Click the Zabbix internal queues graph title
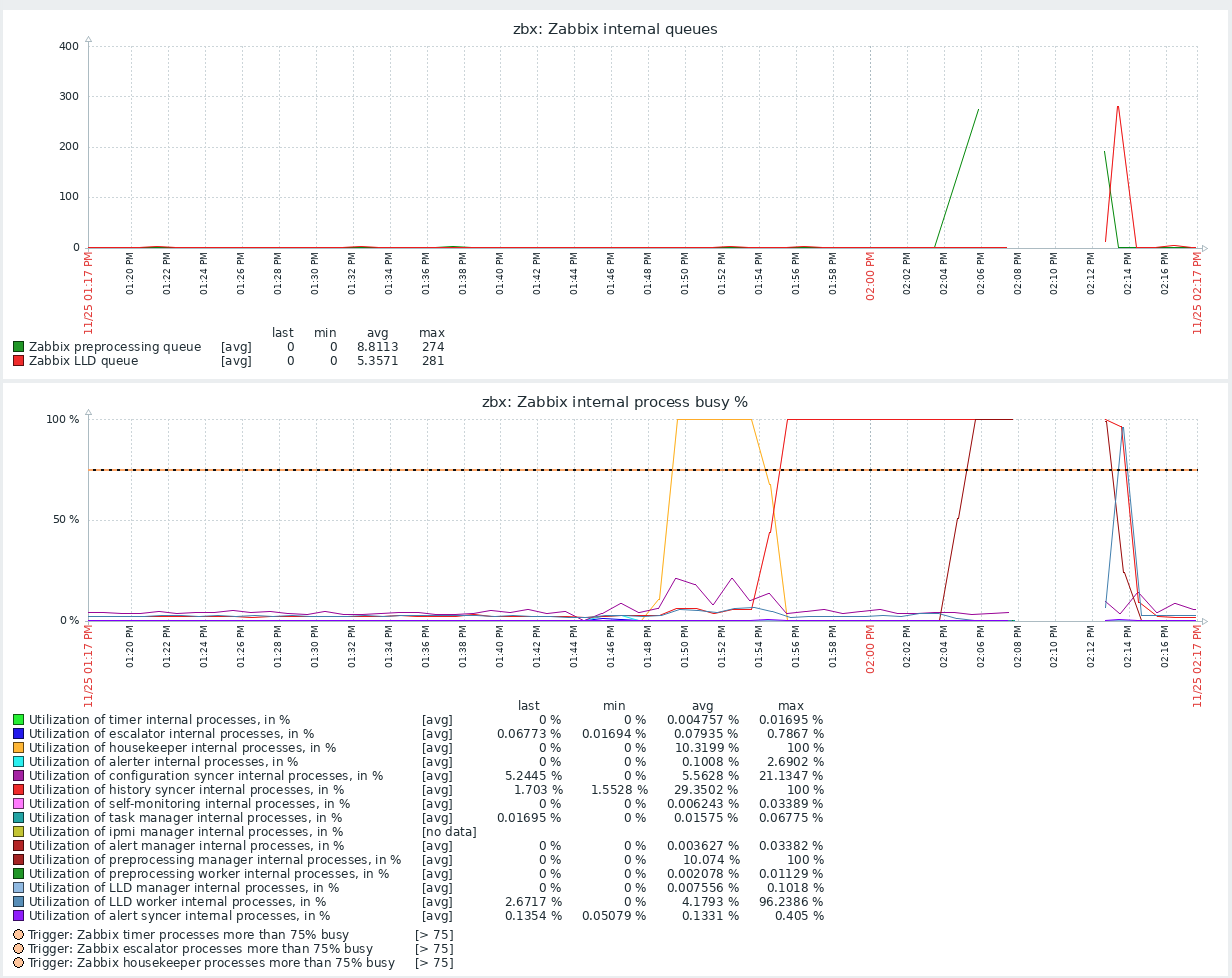The image size is (1232, 978). pos(615,29)
